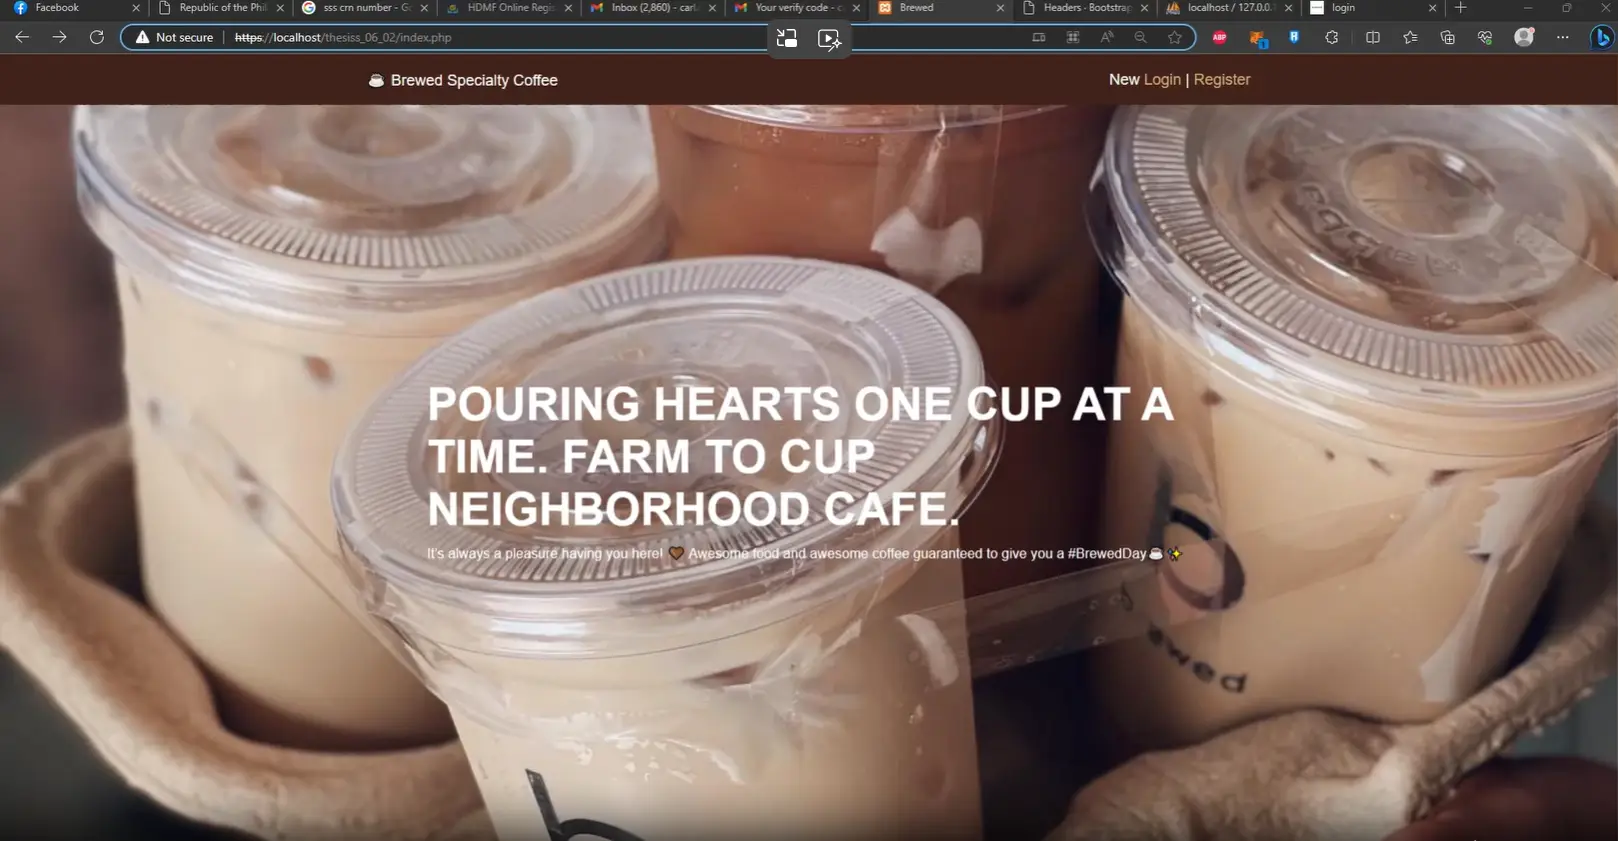Open the user profile avatar
The width and height of the screenshot is (1618, 841).
1524,37
